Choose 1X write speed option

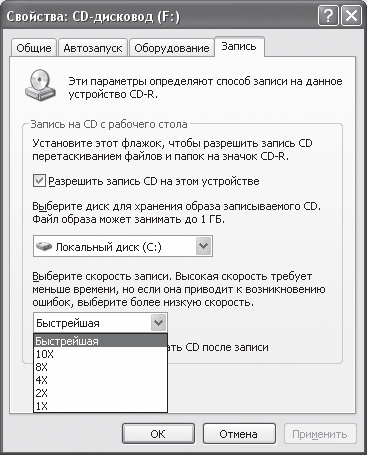pos(100,406)
